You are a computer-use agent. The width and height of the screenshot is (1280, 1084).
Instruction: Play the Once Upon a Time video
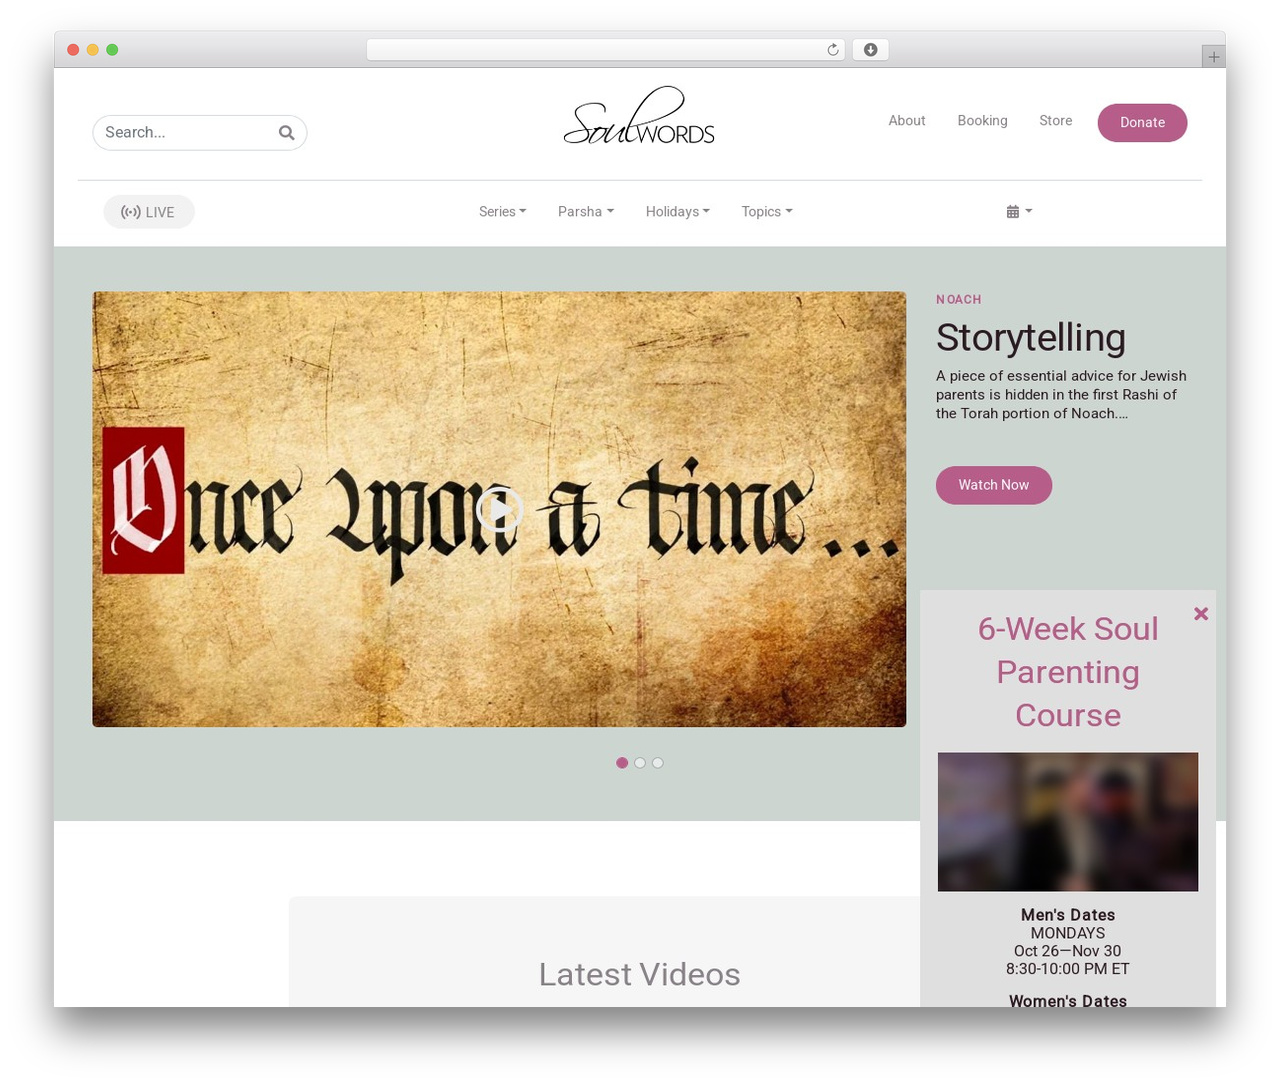[499, 510]
